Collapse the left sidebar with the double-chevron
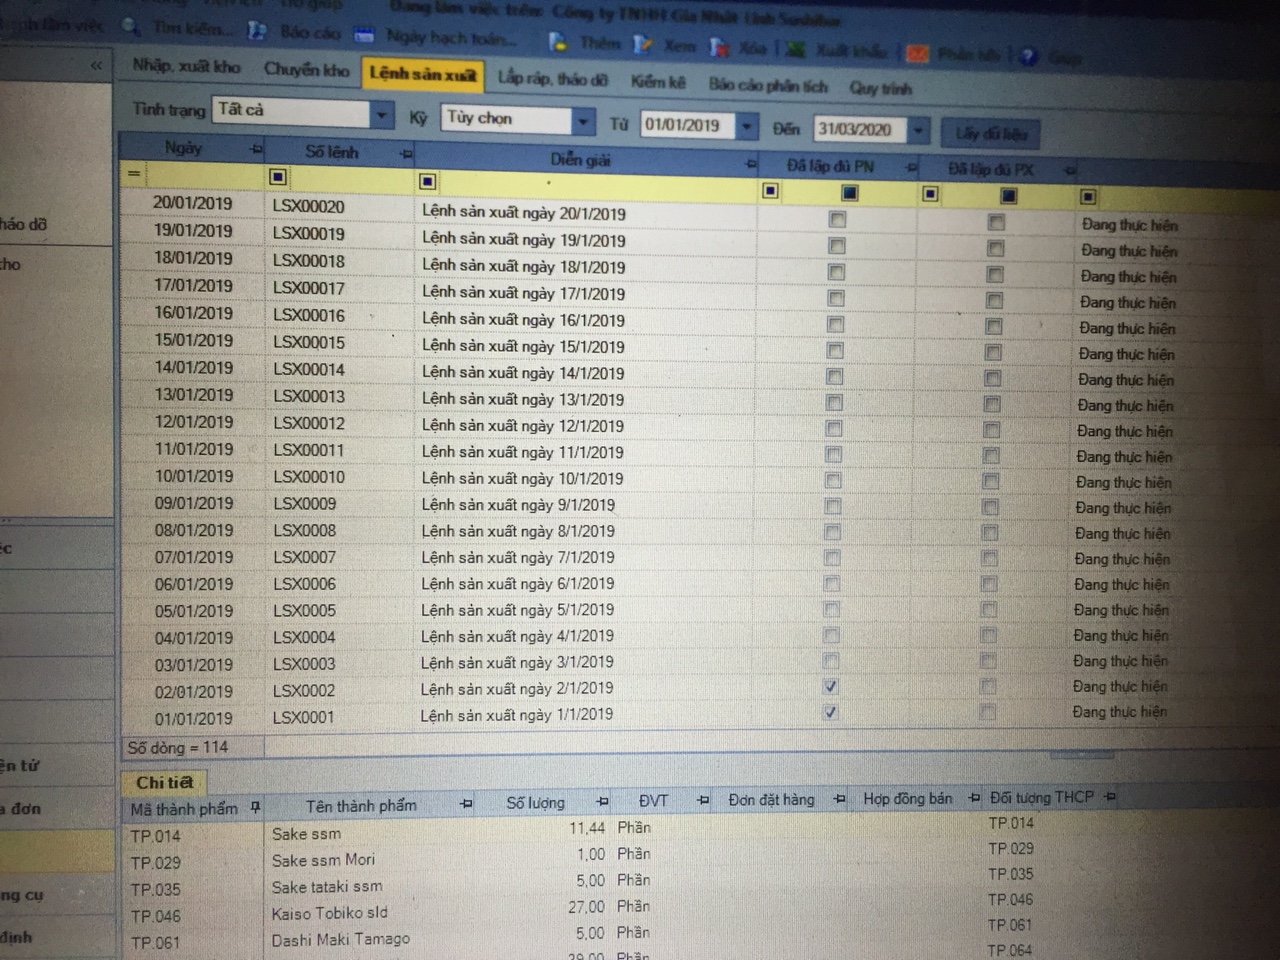This screenshot has height=960, width=1280. pyautogui.click(x=96, y=65)
